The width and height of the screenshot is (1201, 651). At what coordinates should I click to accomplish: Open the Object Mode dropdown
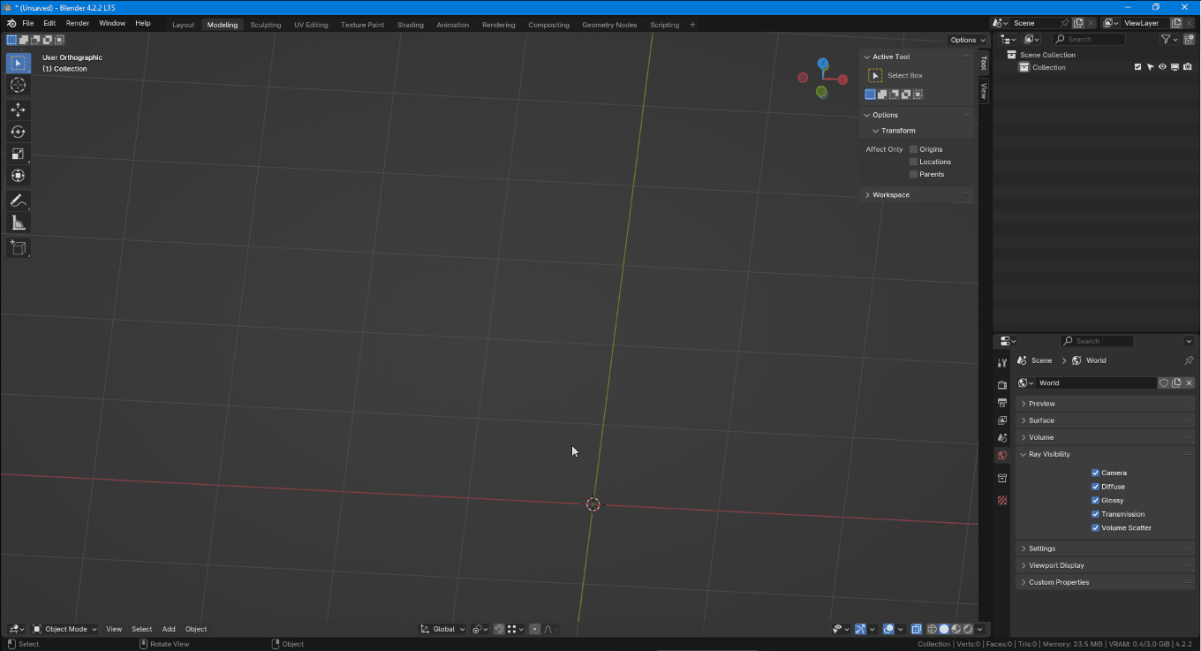tap(65, 629)
